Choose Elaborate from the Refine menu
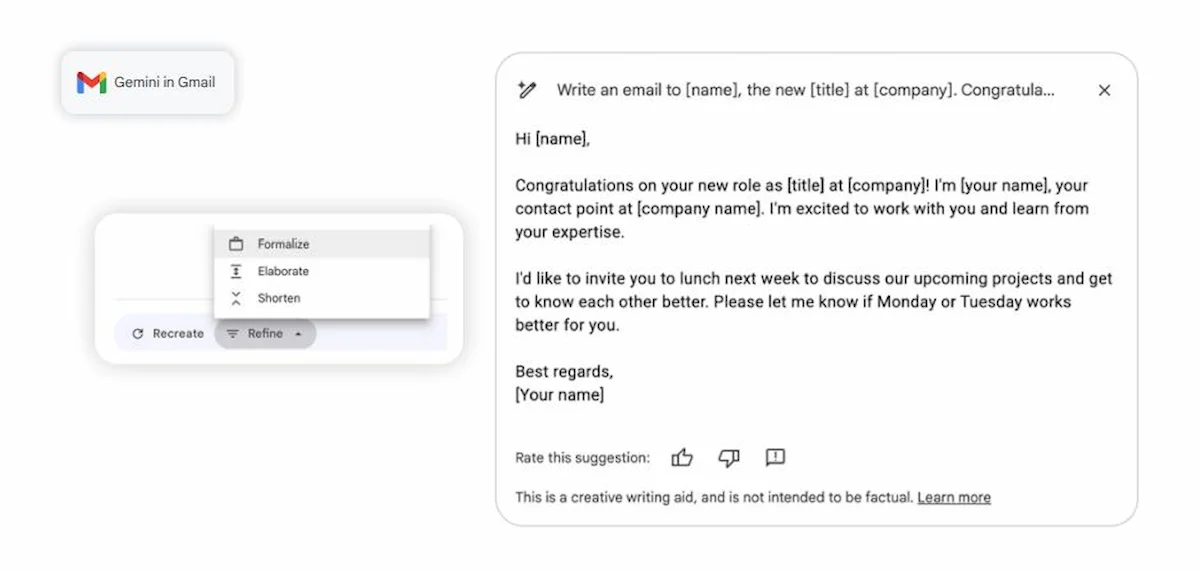1200x571 pixels. click(283, 271)
